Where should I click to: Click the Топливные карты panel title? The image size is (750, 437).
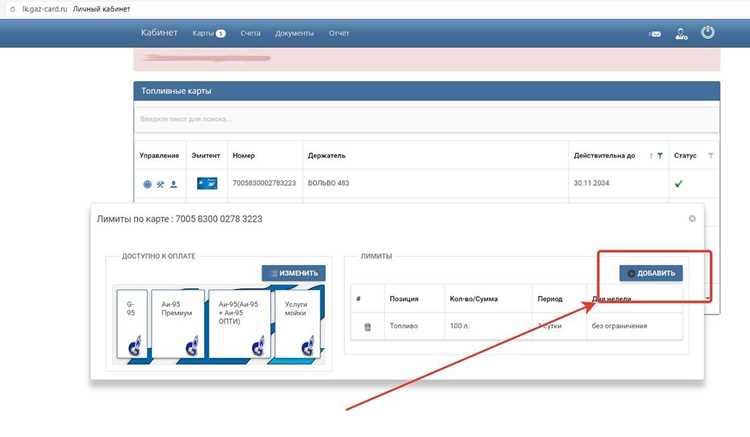tap(176, 91)
